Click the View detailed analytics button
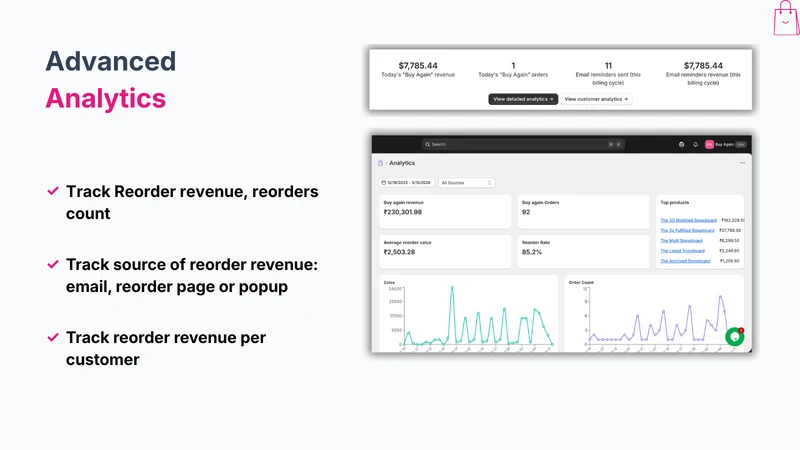Image resolution: width=800 pixels, height=450 pixels. [523, 99]
